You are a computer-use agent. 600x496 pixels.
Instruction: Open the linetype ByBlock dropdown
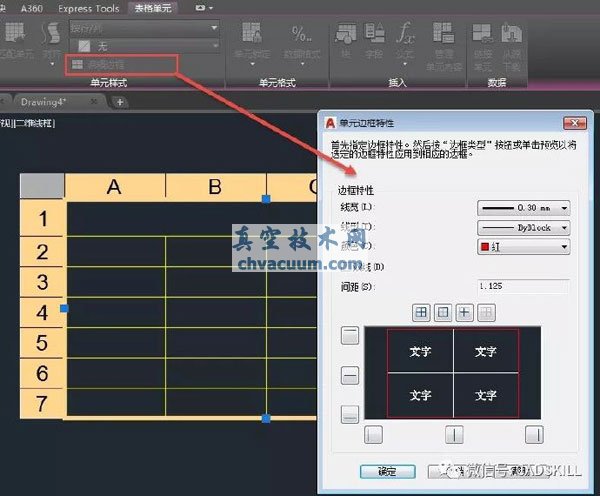(x=523, y=228)
